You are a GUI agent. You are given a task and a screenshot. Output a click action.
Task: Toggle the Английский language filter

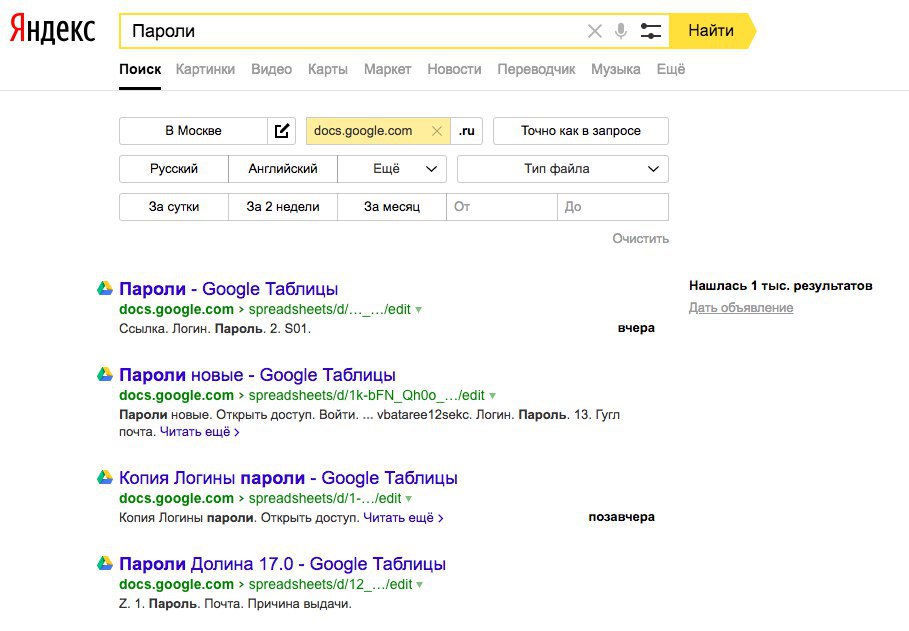pyautogui.click(x=283, y=169)
